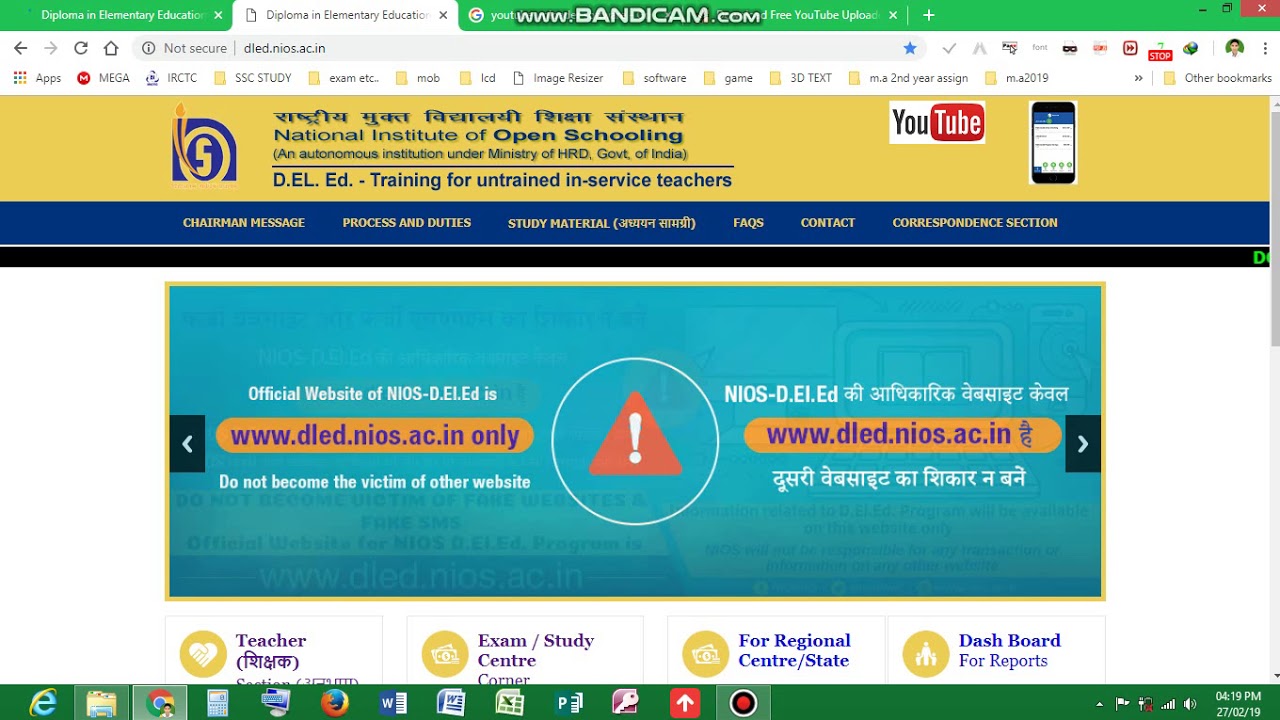Click the NIOS logo in the header
This screenshot has width=1280, height=720.
pyautogui.click(x=204, y=146)
